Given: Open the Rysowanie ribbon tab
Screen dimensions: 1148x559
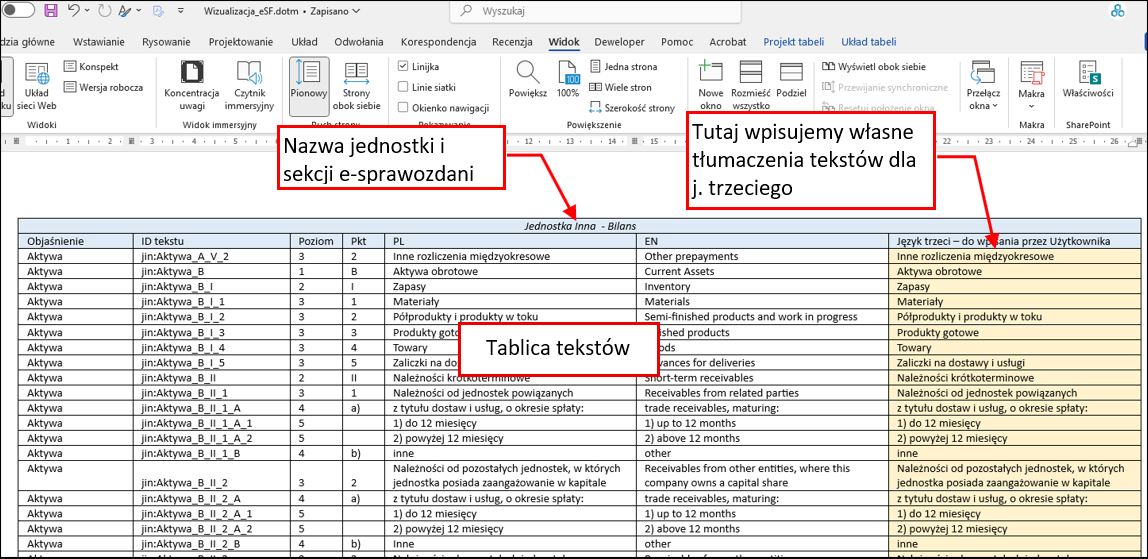Looking at the screenshot, I should click(166, 42).
